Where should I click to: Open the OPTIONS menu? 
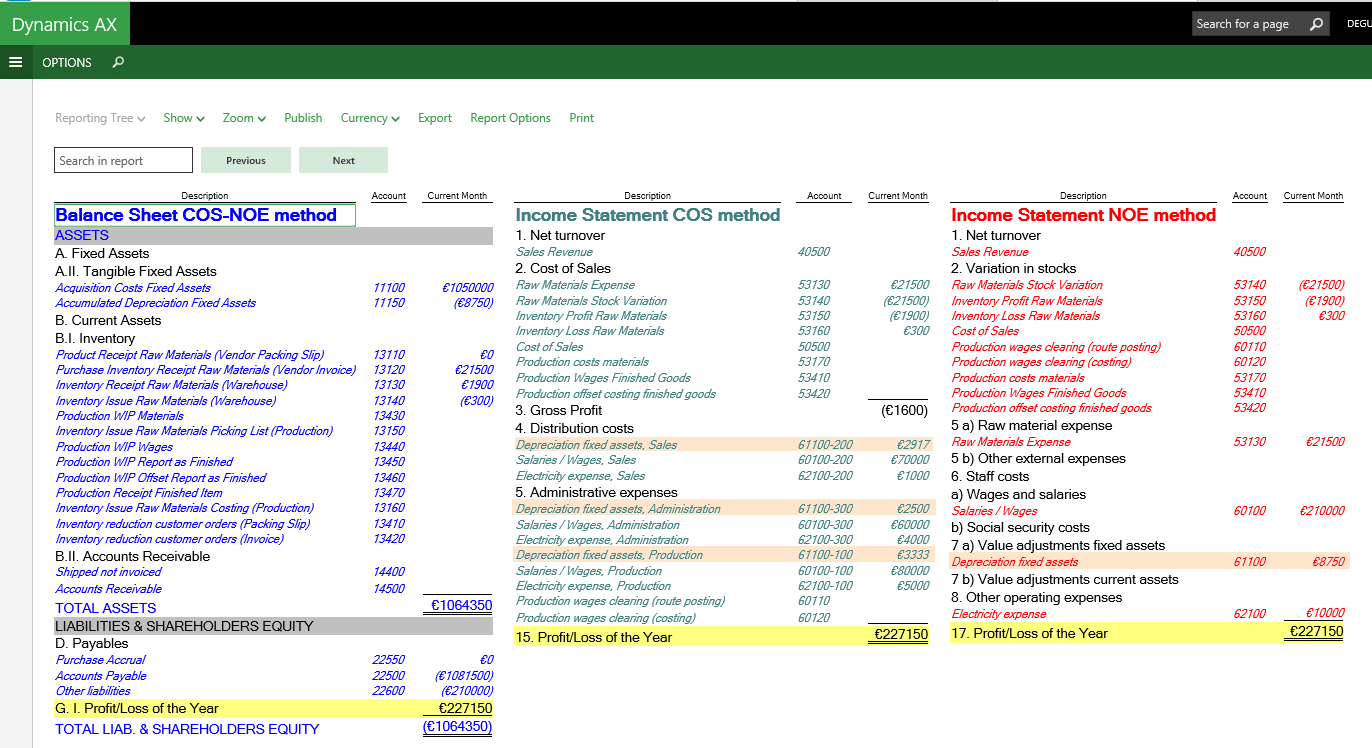(66, 62)
